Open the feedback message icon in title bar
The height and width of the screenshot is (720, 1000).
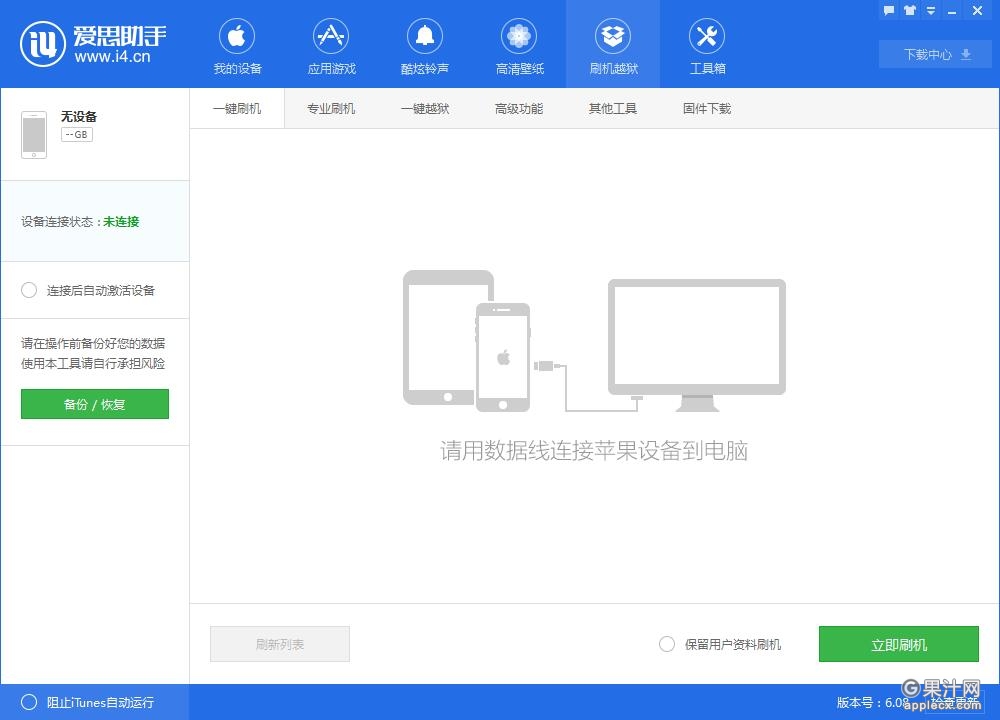[889, 10]
